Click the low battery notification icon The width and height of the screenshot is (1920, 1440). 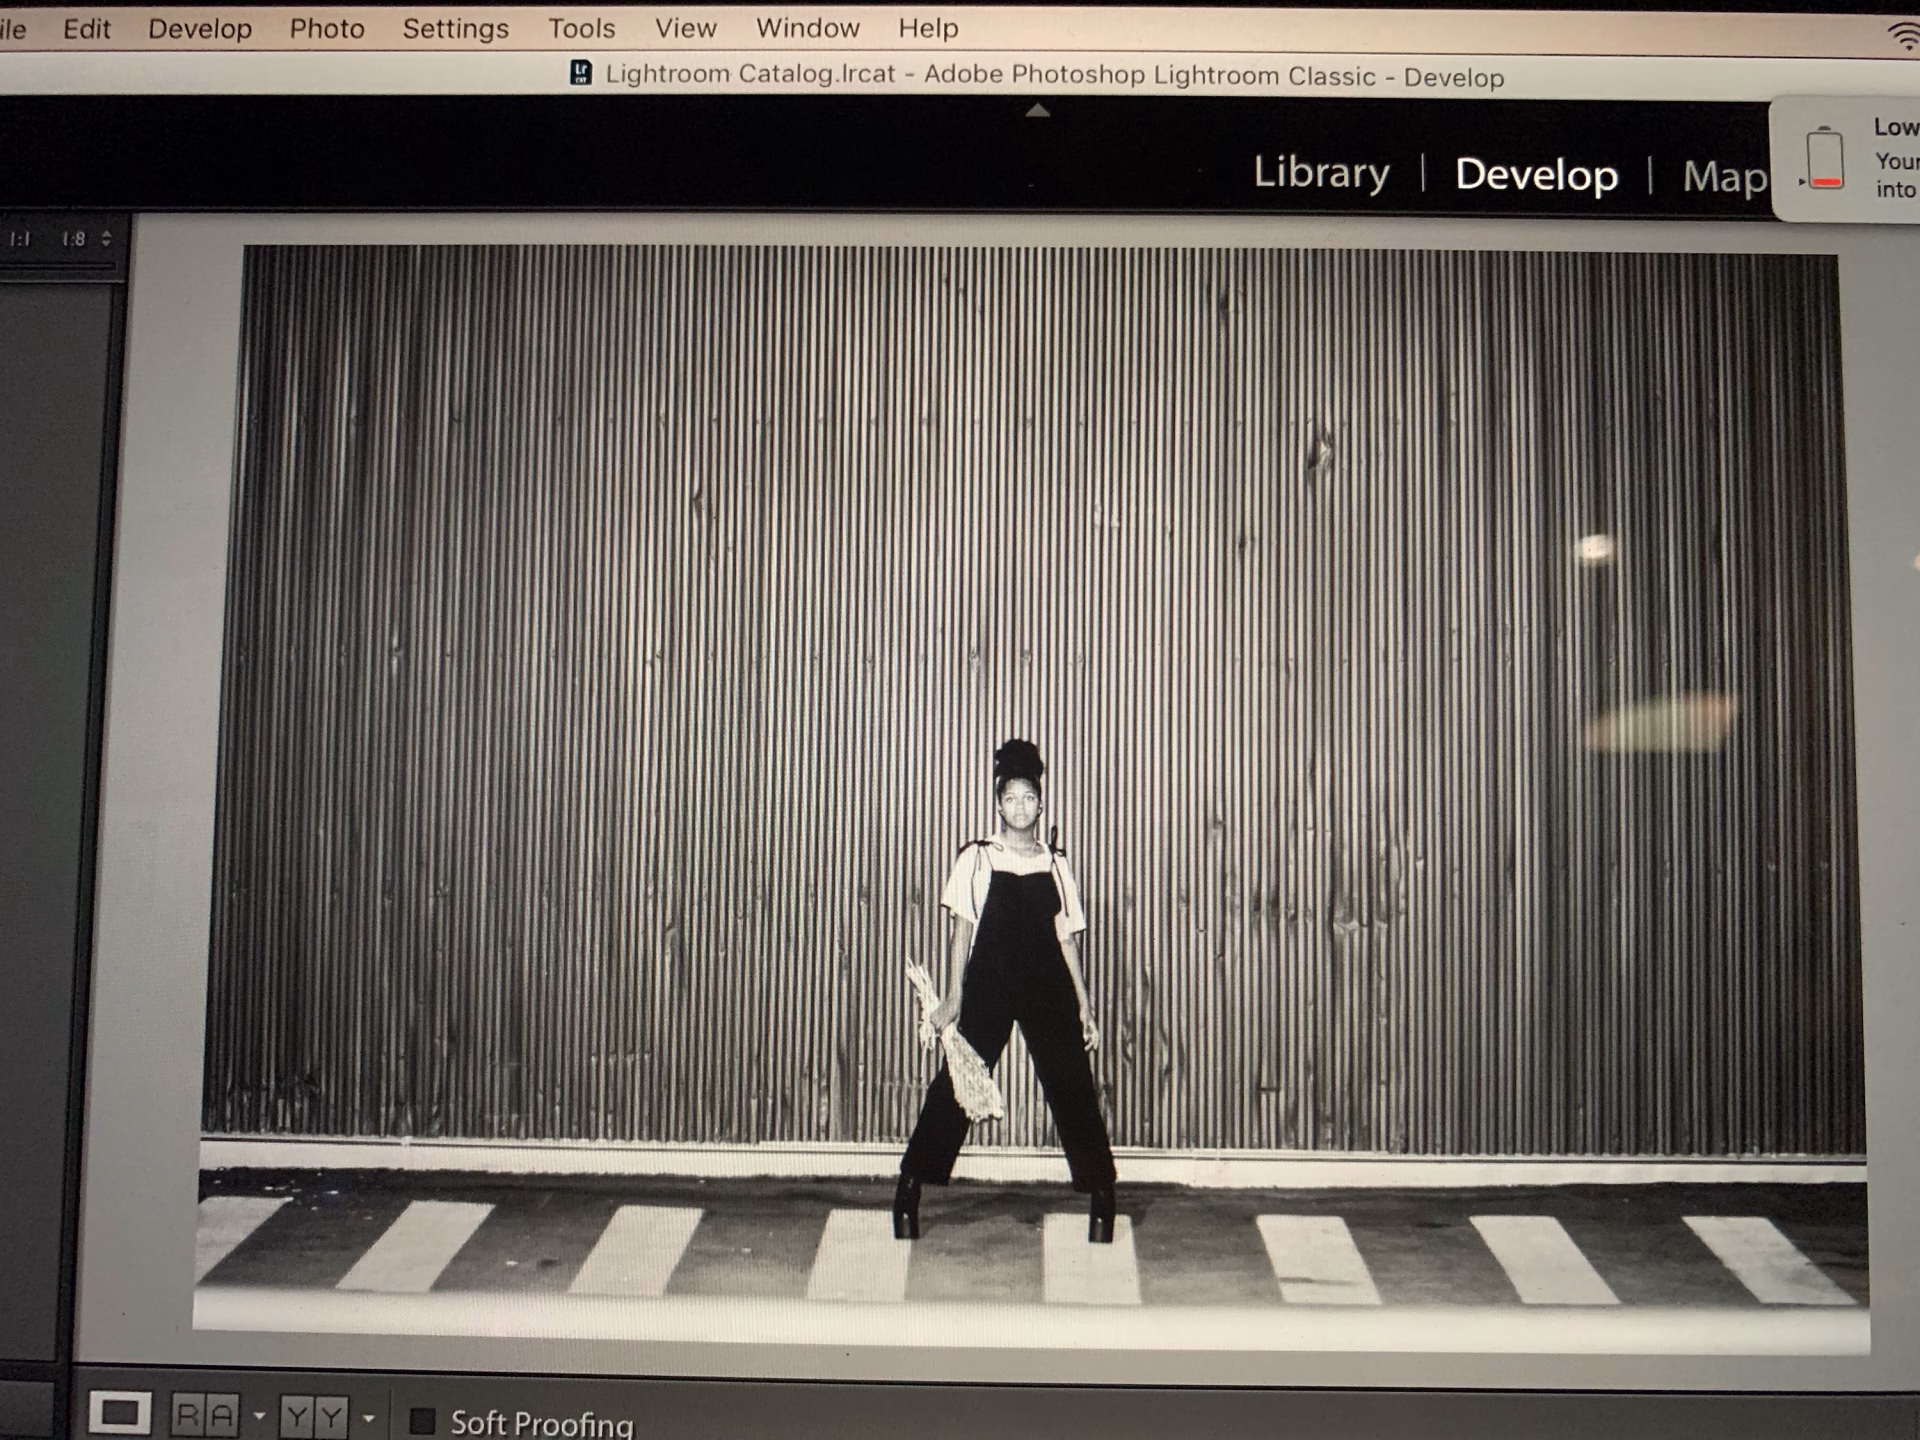[1824, 158]
